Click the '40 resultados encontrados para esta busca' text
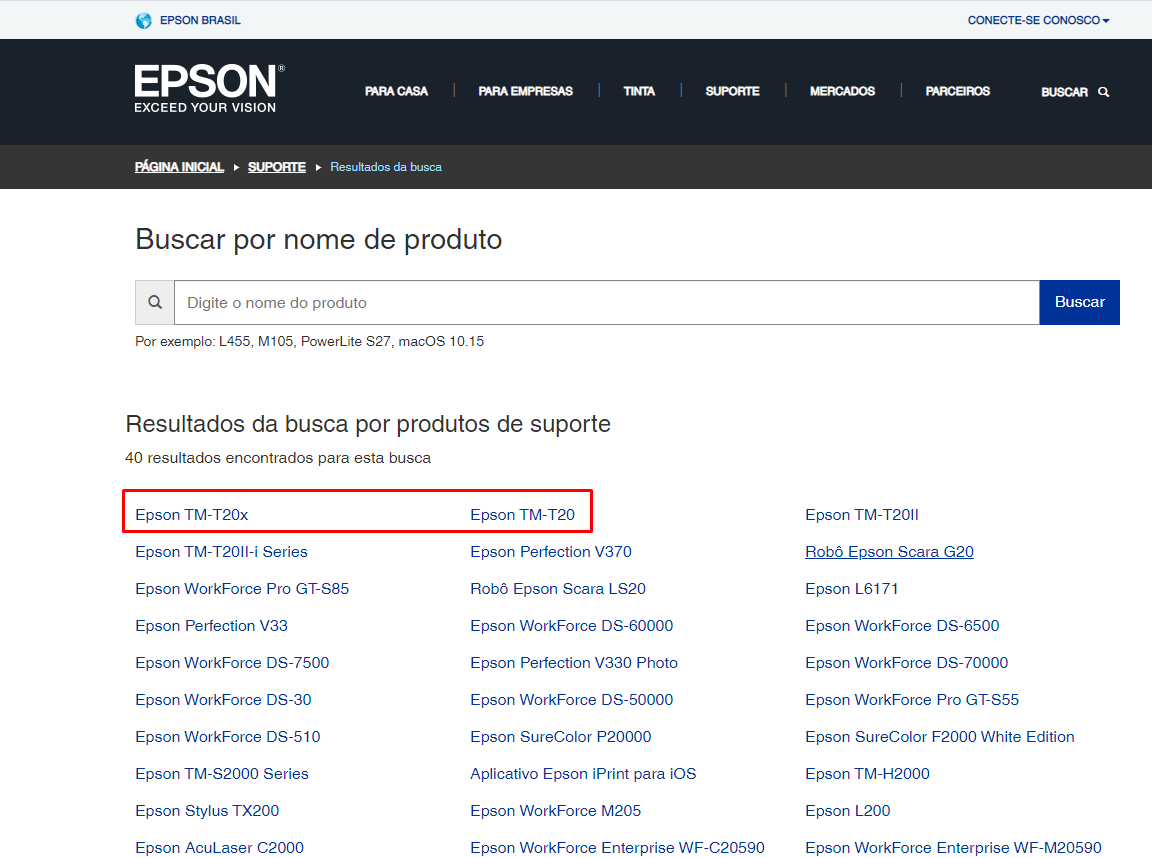 pos(278,458)
